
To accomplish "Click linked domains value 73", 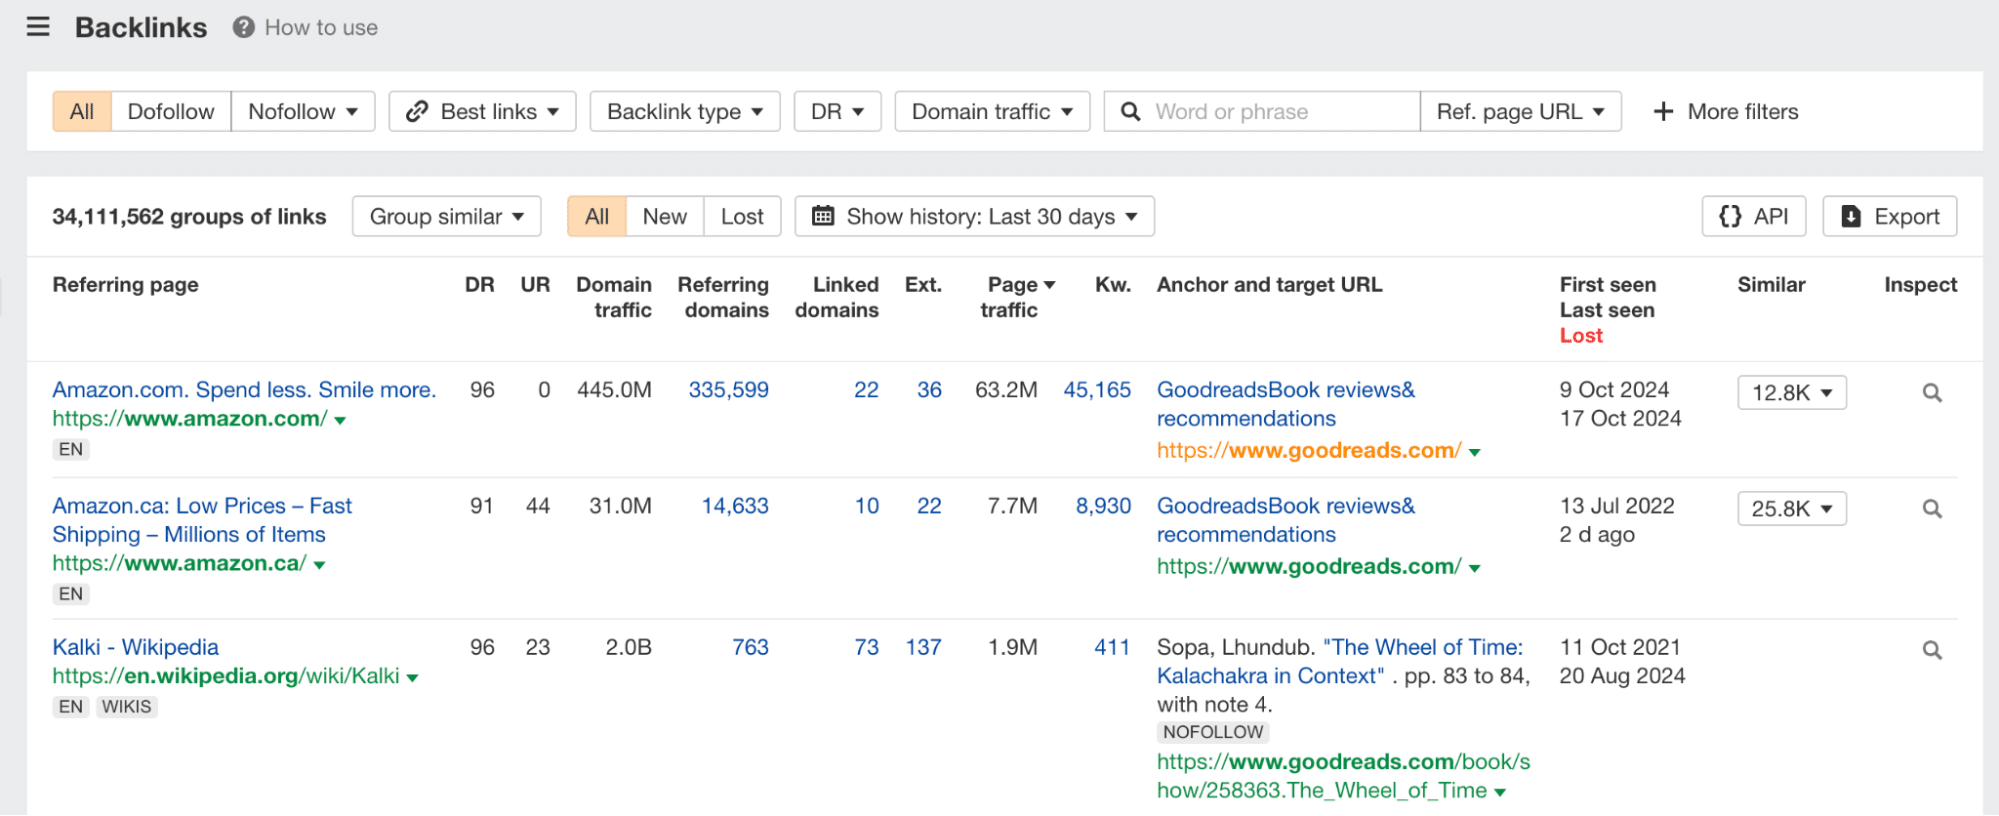I will (866, 648).
